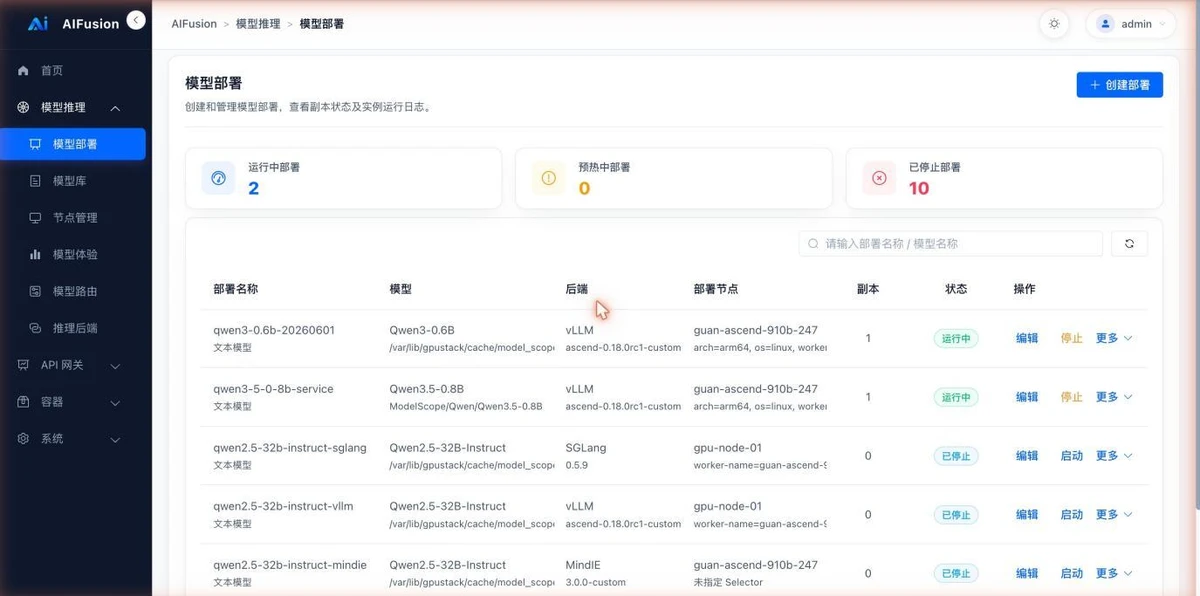The width and height of the screenshot is (1200, 596).
Task: Open 推理后端 in the sidebar
Action: pos(76,328)
